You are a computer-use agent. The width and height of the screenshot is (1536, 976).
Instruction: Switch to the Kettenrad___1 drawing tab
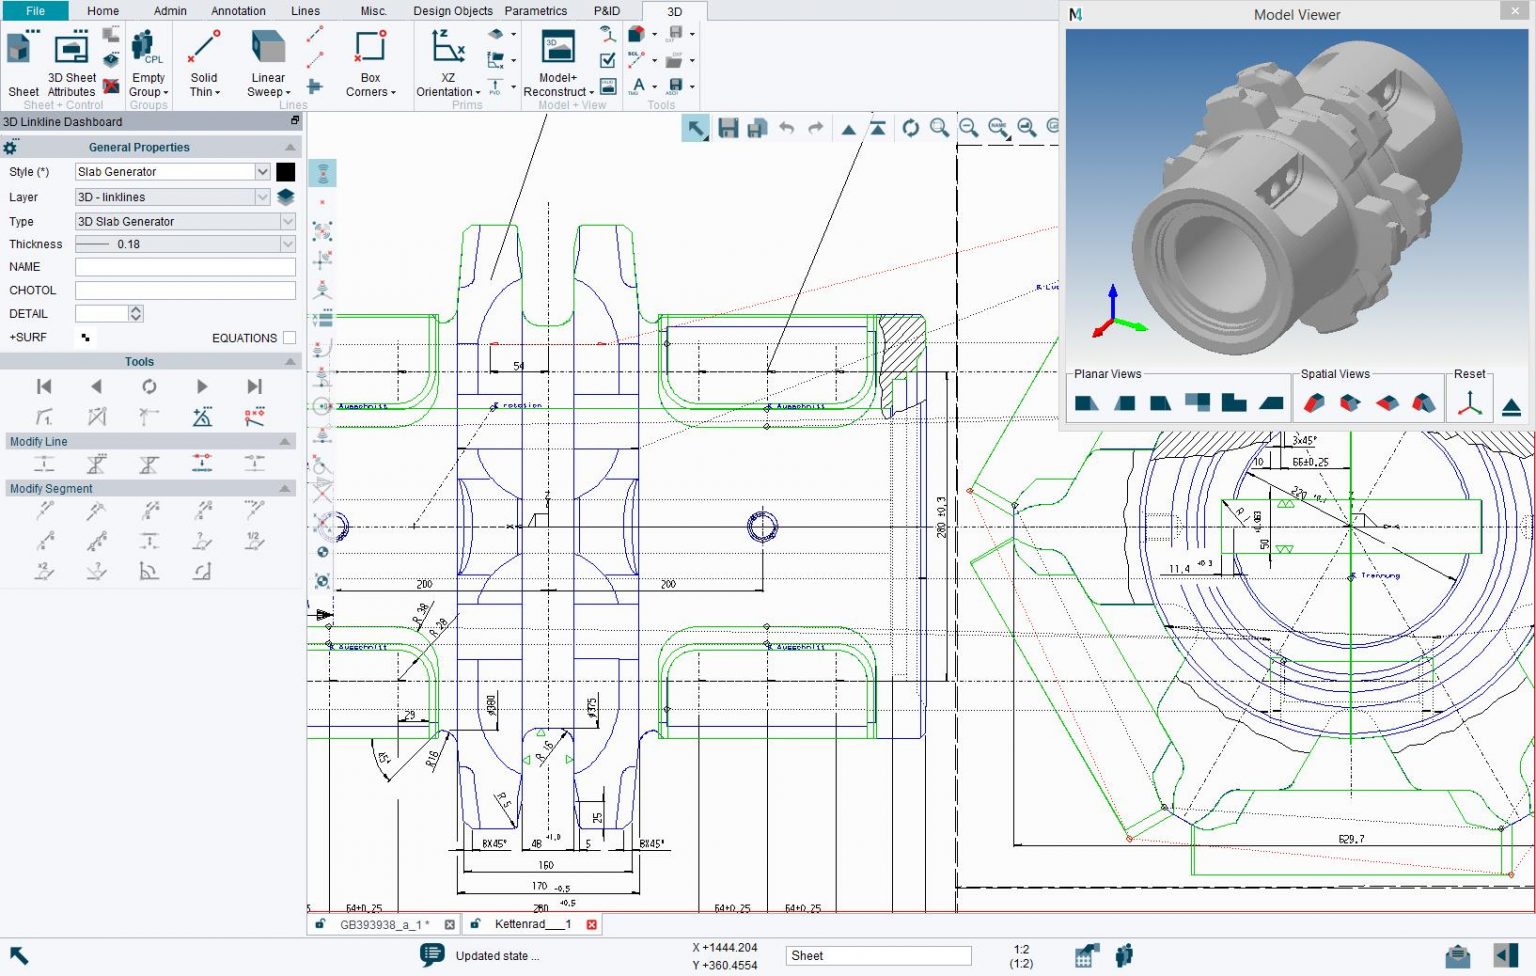(531, 923)
